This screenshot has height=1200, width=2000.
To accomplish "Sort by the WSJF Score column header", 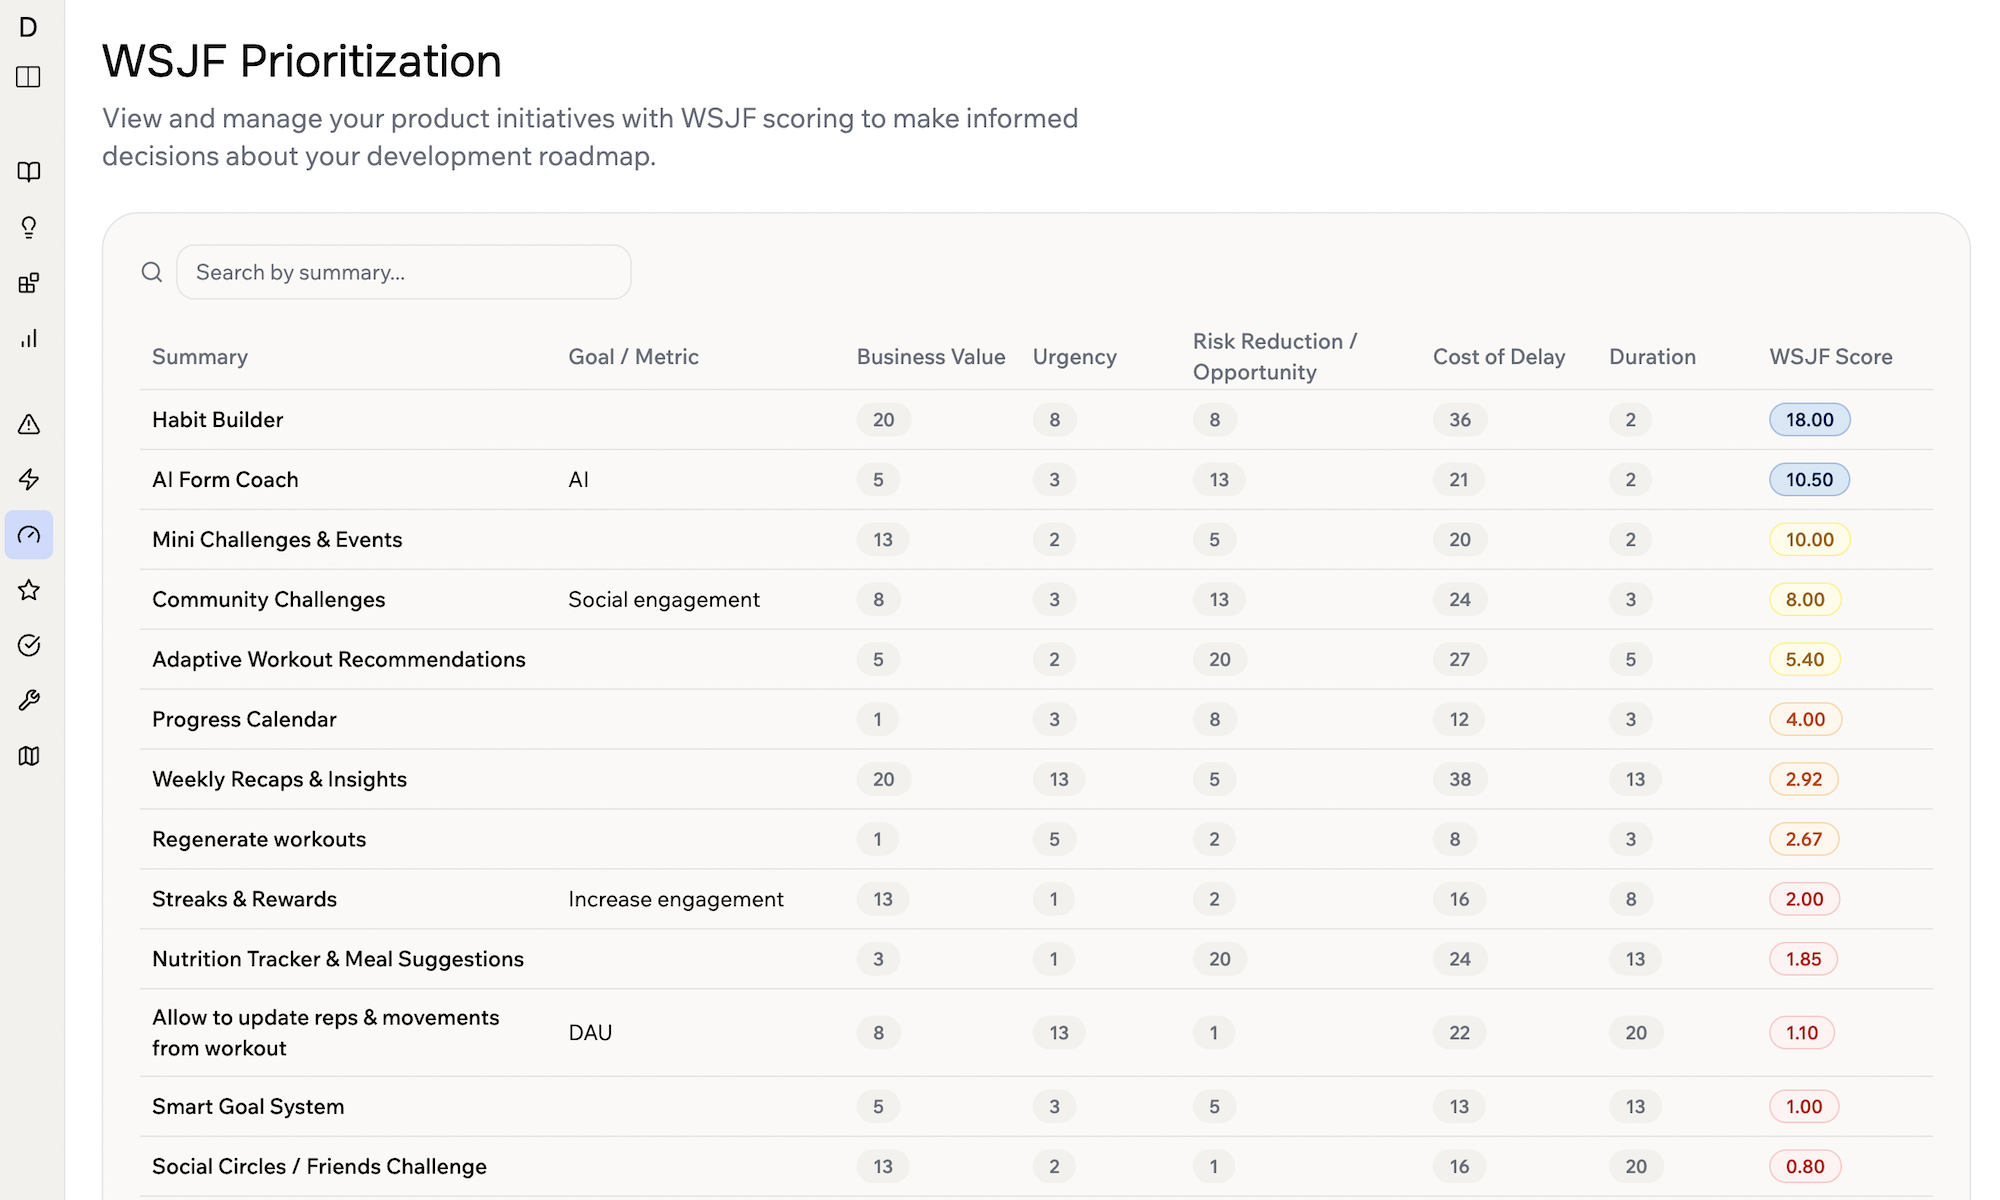I will click(1831, 357).
